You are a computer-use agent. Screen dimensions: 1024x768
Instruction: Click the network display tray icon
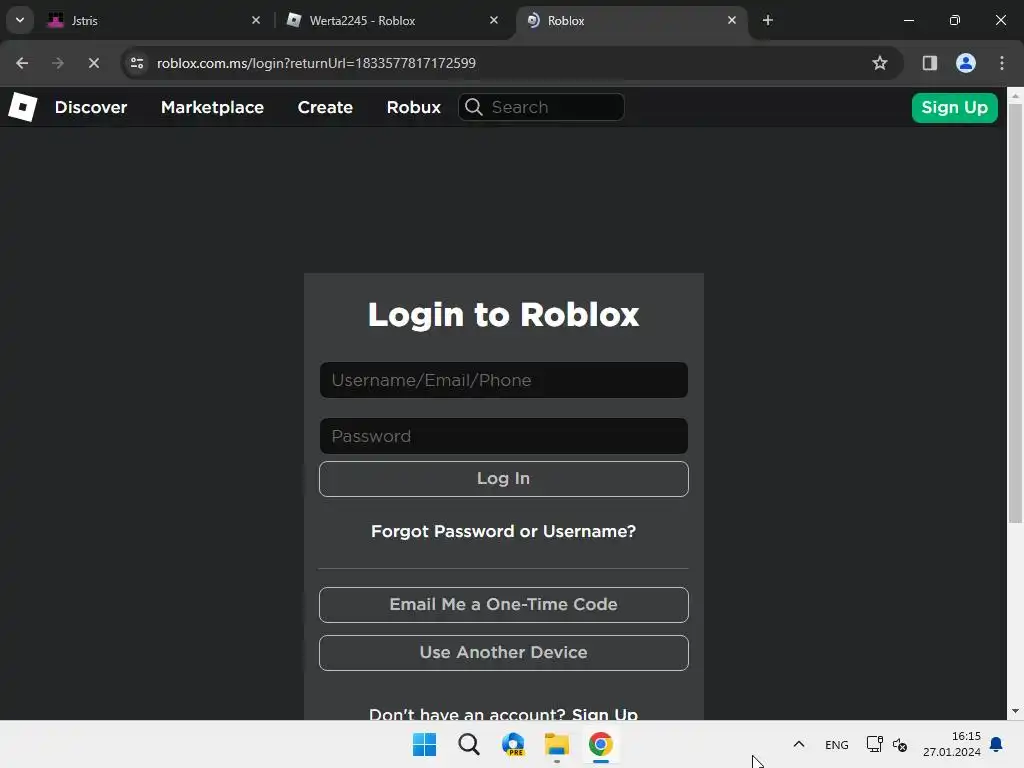874,744
